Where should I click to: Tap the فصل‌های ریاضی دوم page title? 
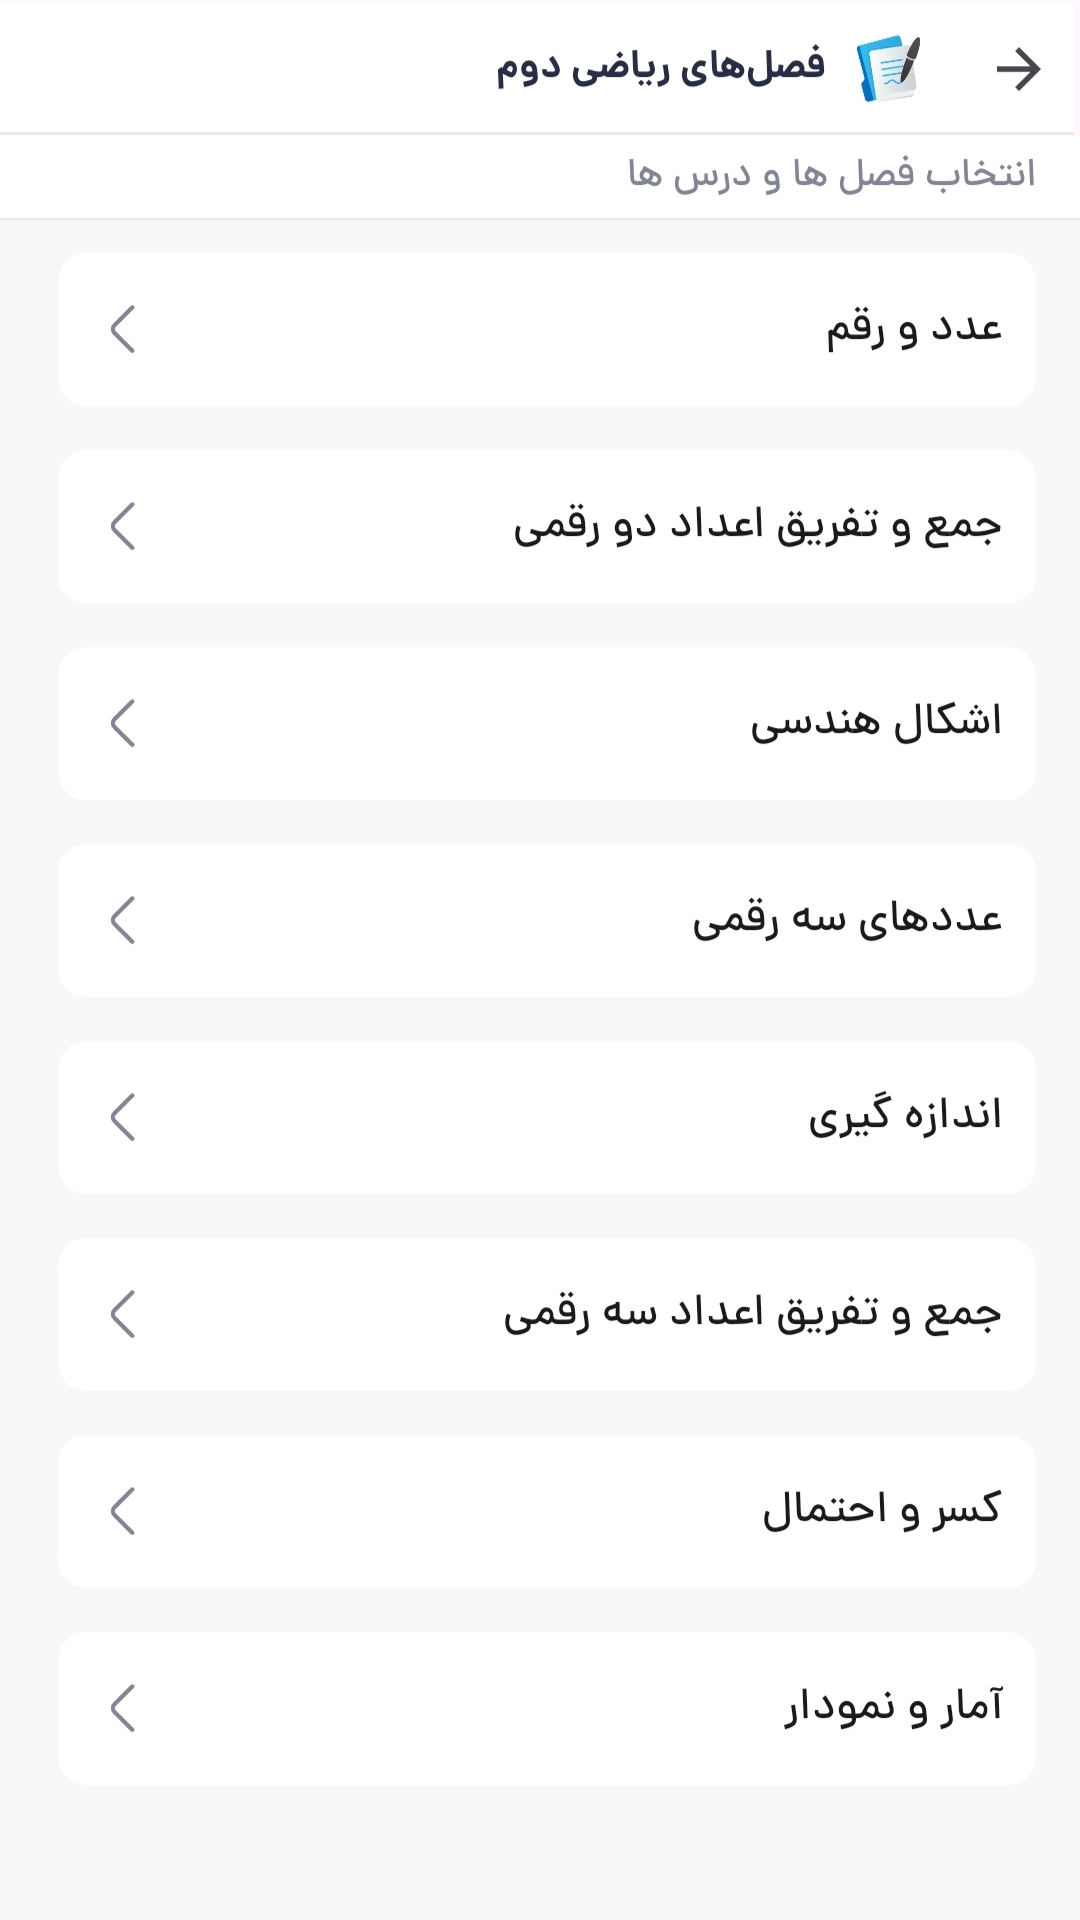[660, 68]
